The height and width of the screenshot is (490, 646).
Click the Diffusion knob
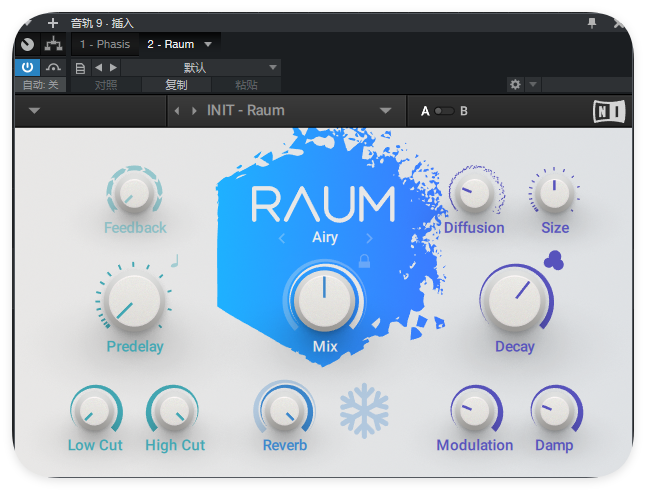(x=474, y=194)
